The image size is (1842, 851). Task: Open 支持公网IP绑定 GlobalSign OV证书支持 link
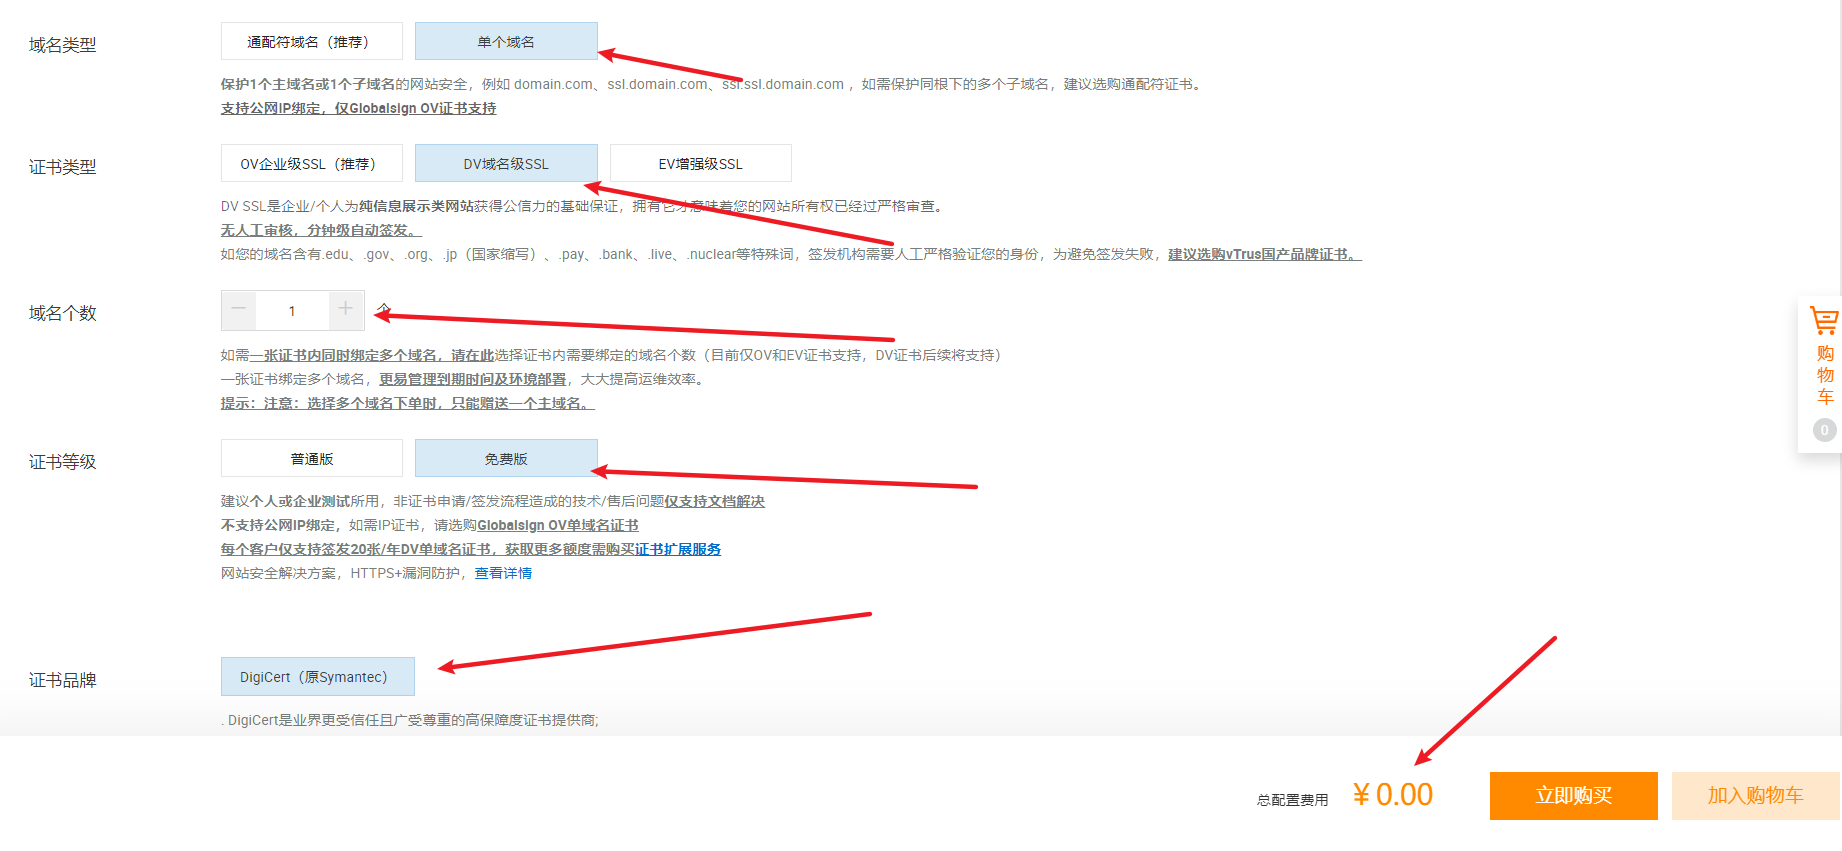tap(358, 108)
